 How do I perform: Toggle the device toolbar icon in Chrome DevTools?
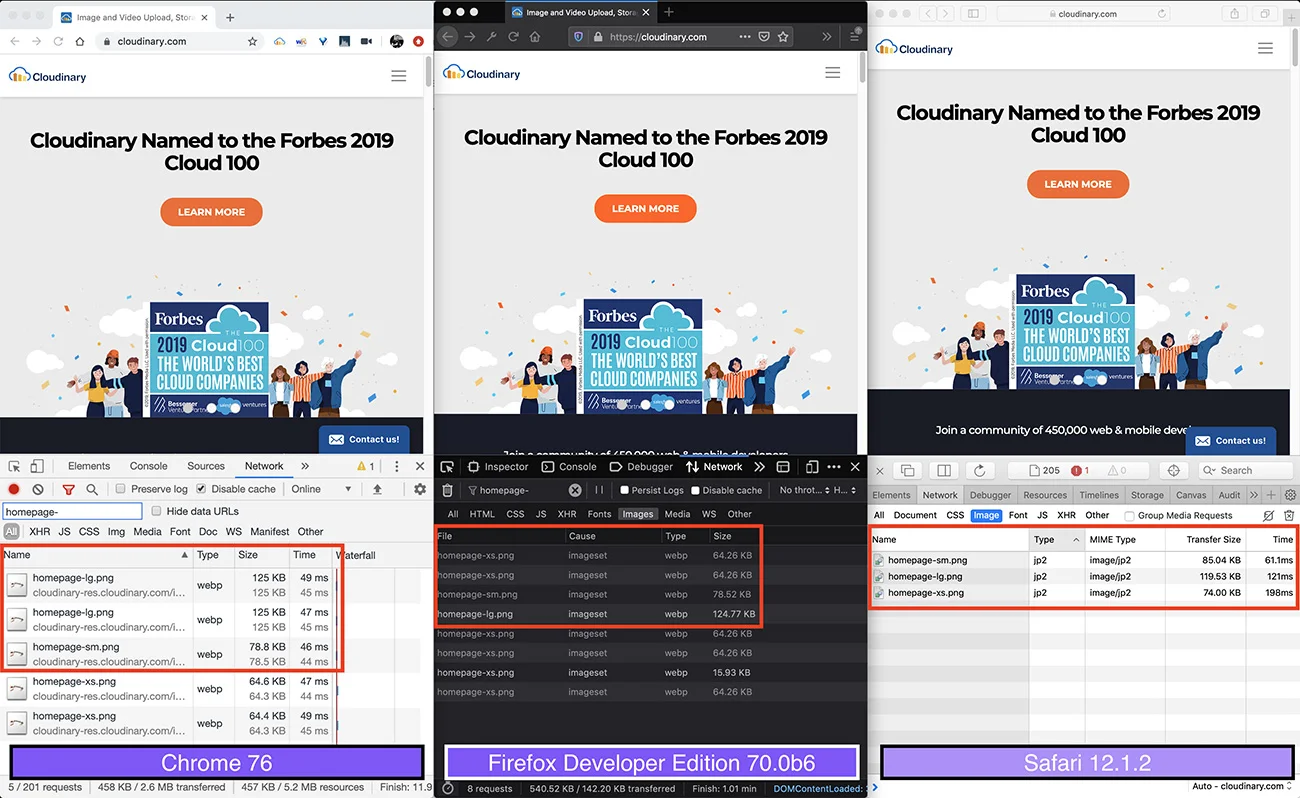tap(37, 466)
